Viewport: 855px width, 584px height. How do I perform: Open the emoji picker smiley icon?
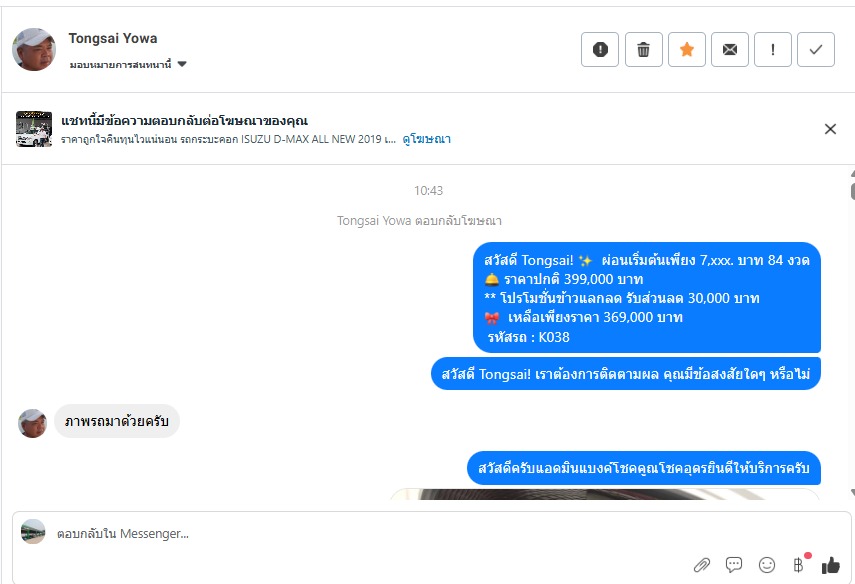[x=767, y=565]
